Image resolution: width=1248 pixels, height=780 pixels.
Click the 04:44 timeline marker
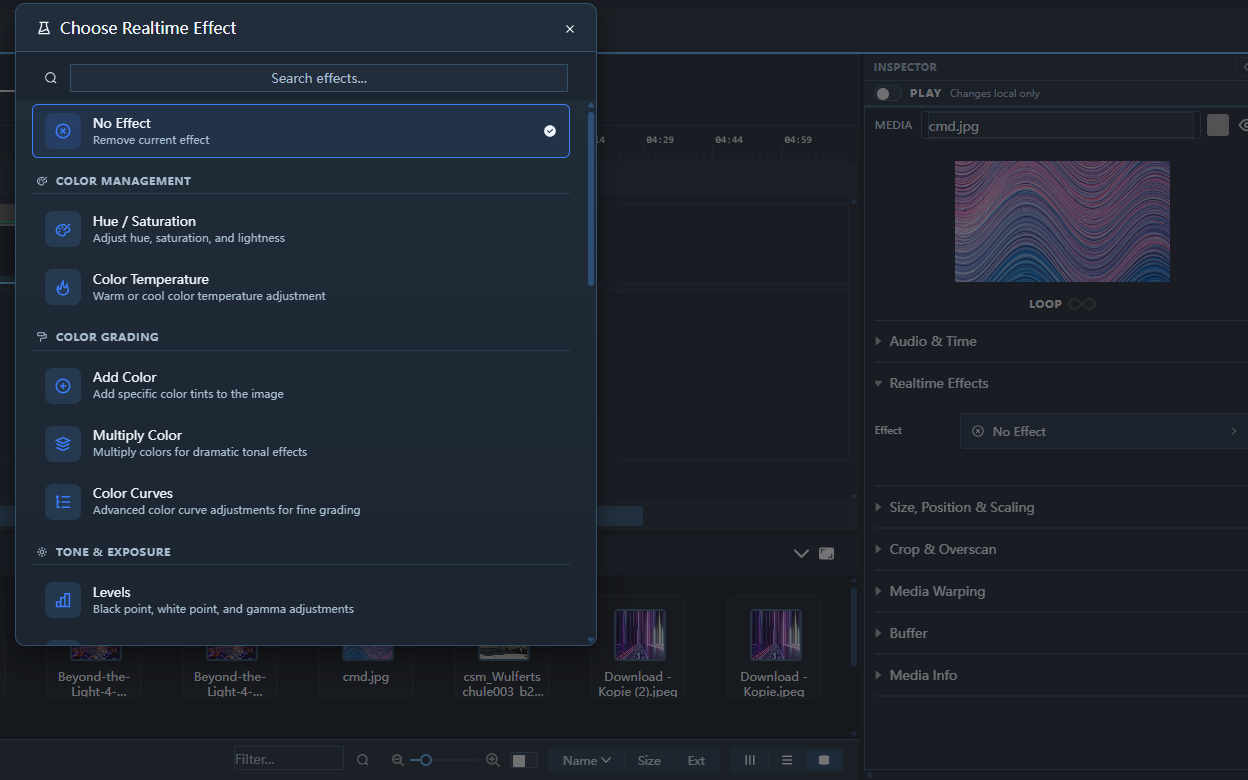[x=729, y=140]
